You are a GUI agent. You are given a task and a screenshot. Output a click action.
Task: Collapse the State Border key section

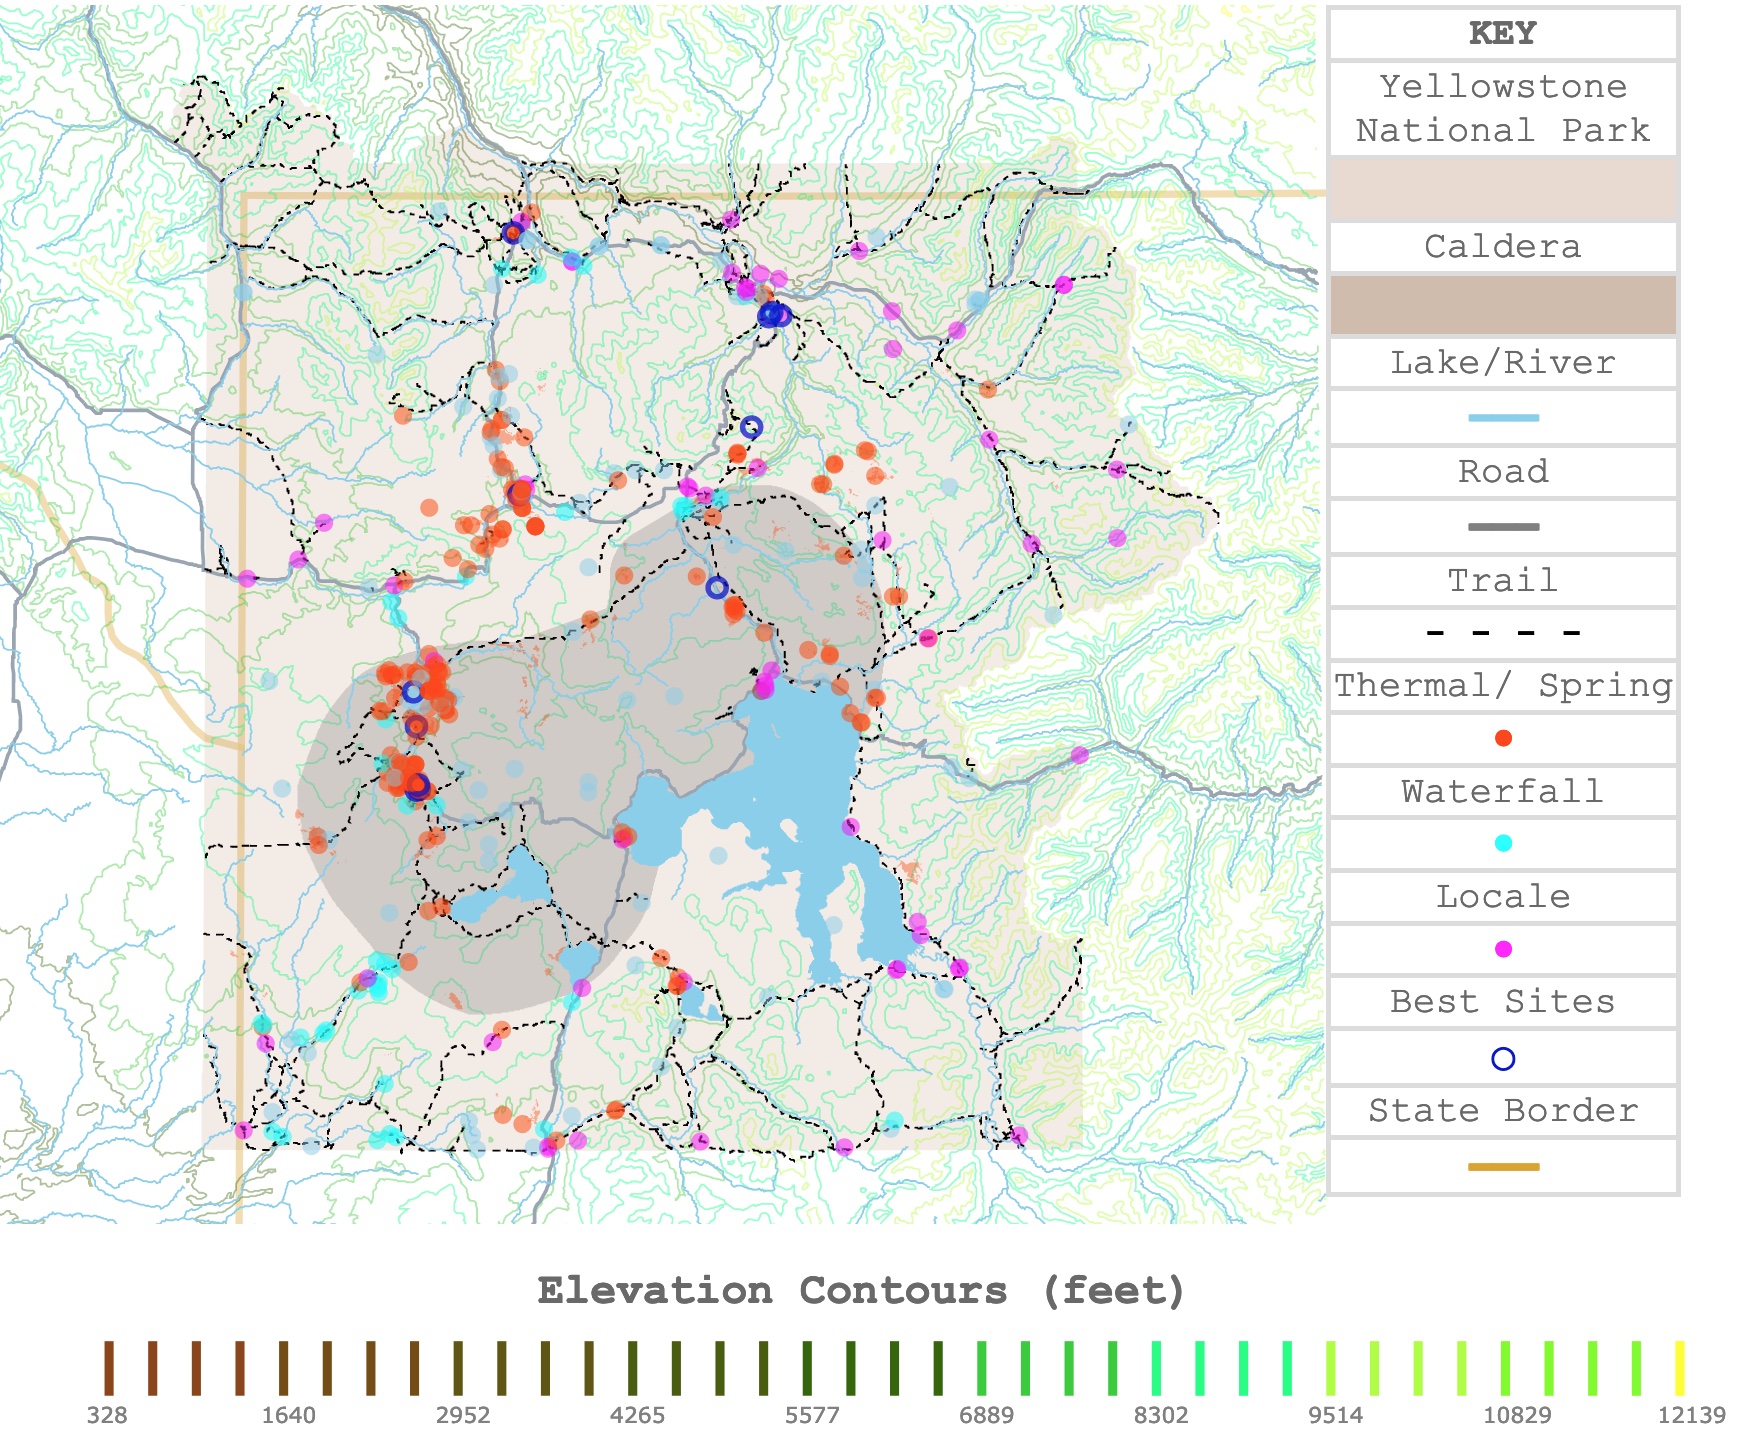(1502, 1111)
